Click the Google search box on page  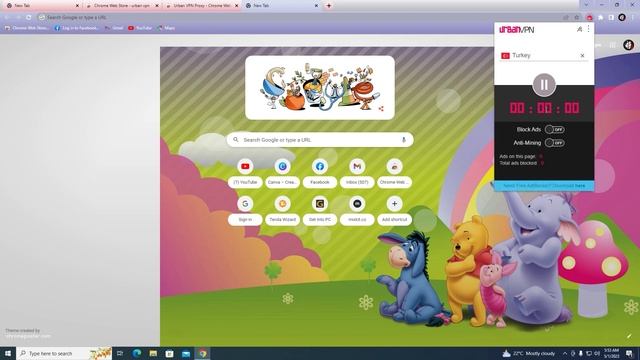point(320,140)
